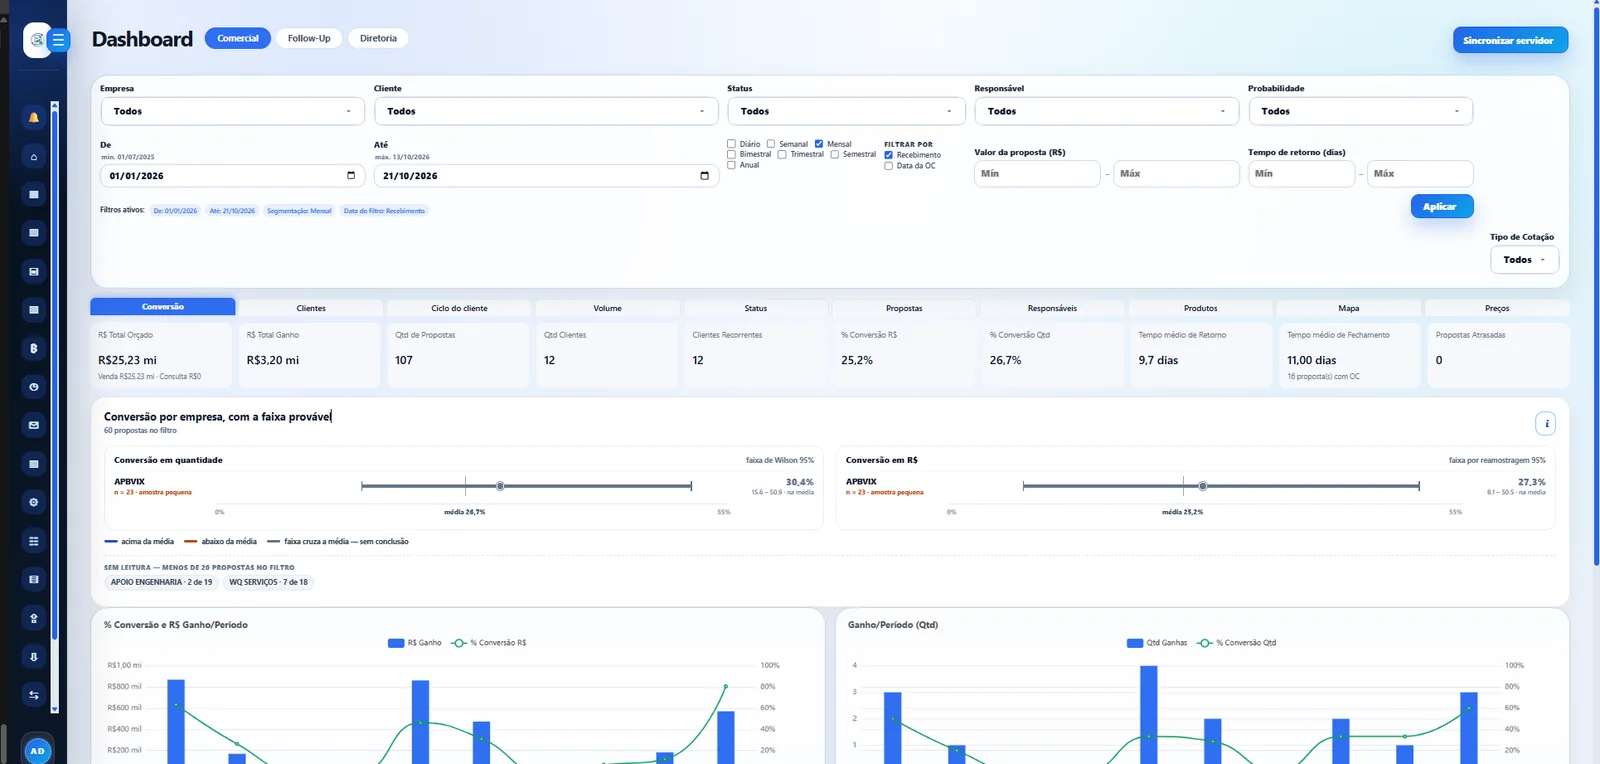Image resolution: width=1600 pixels, height=764 pixels.
Task: Open the notifications bell in the sidebar
Action: click(x=34, y=118)
